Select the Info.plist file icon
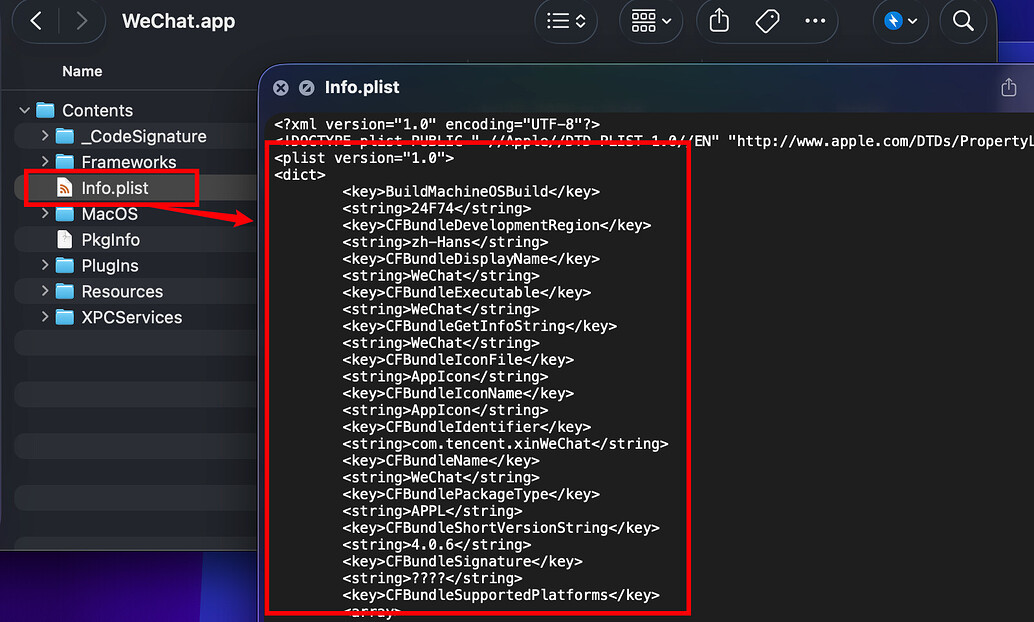Screen dimensions: 1034x622 [x=65, y=188]
